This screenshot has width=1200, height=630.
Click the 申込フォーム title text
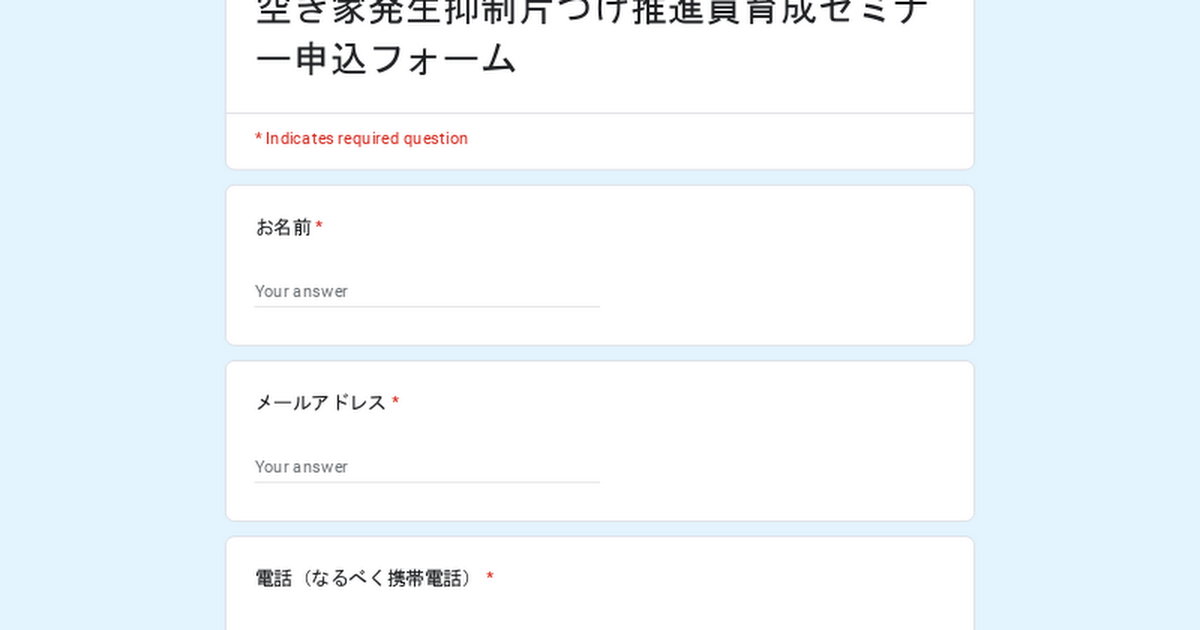pyautogui.click(x=386, y=60)
